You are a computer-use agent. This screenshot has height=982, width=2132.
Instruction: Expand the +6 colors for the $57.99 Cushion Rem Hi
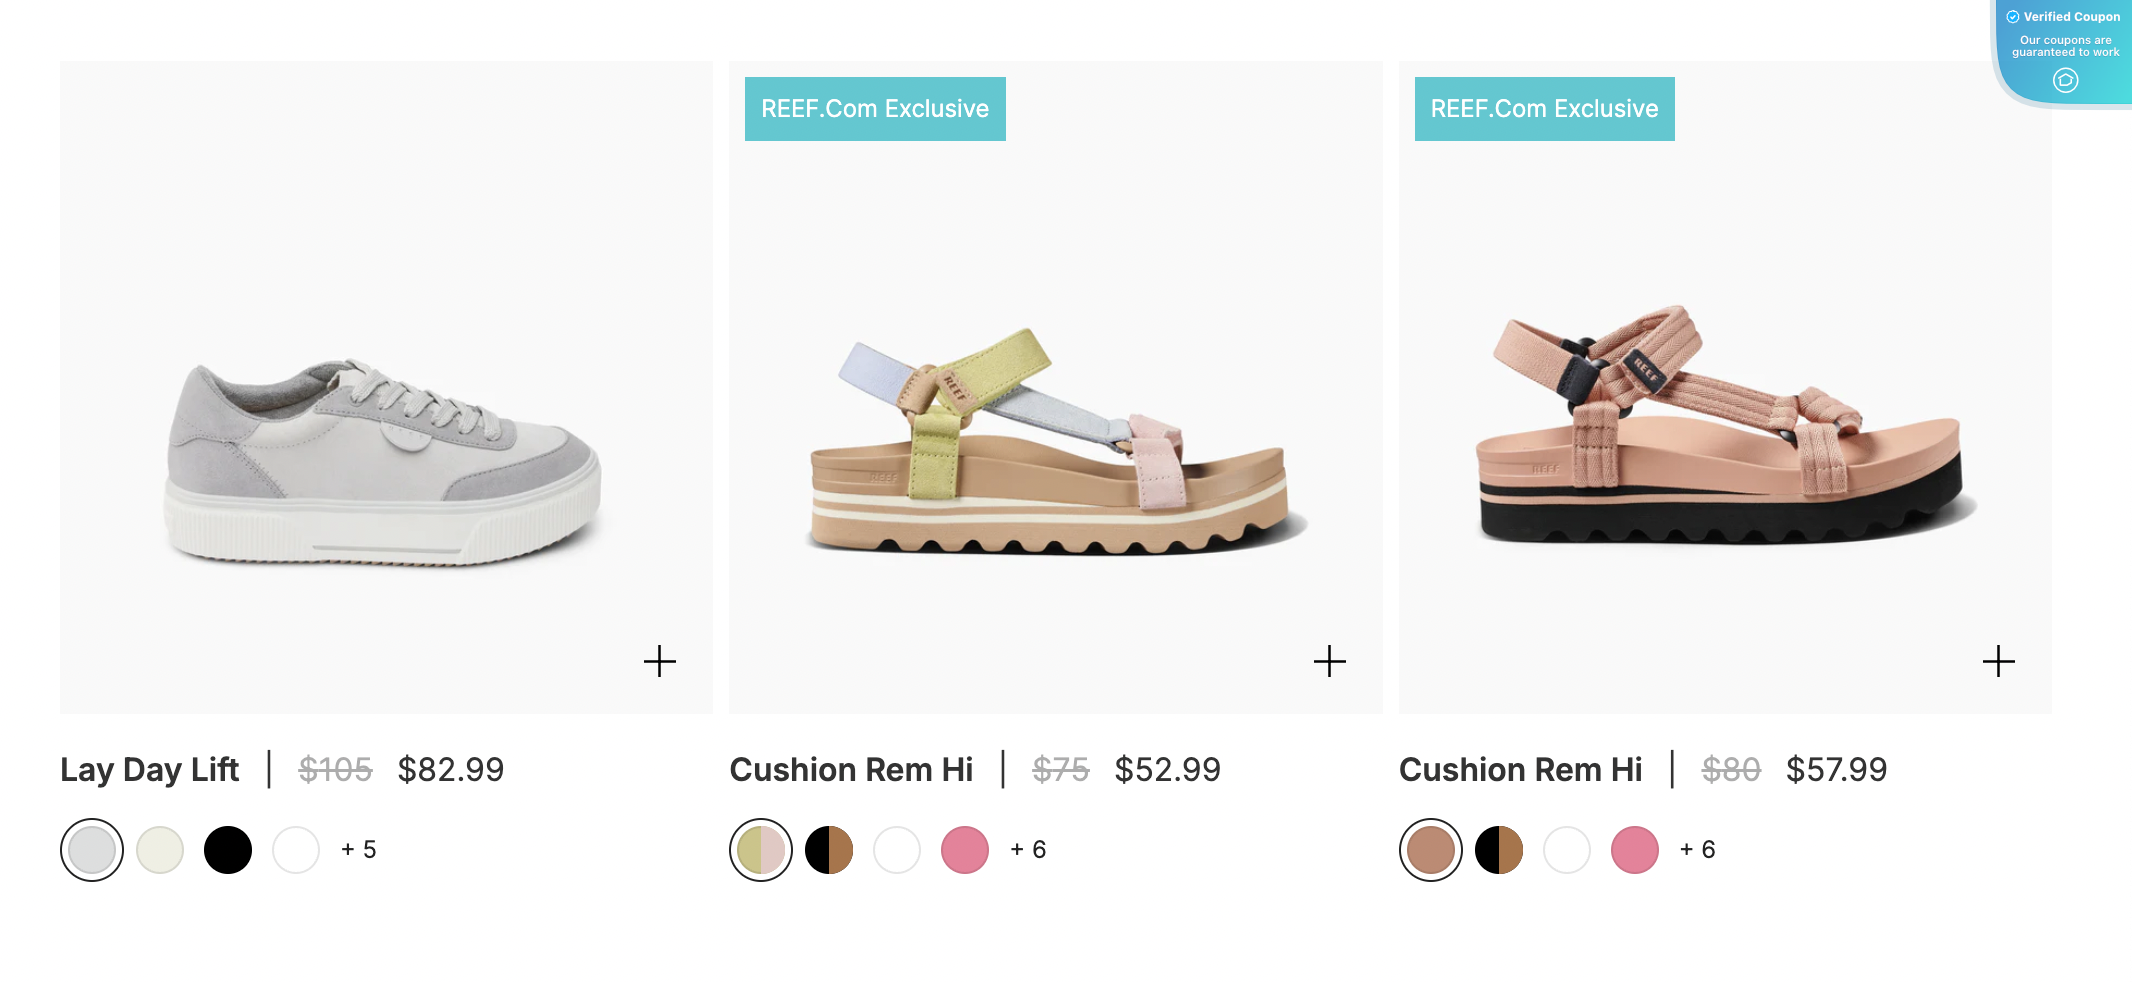[x=1697, y=849]
